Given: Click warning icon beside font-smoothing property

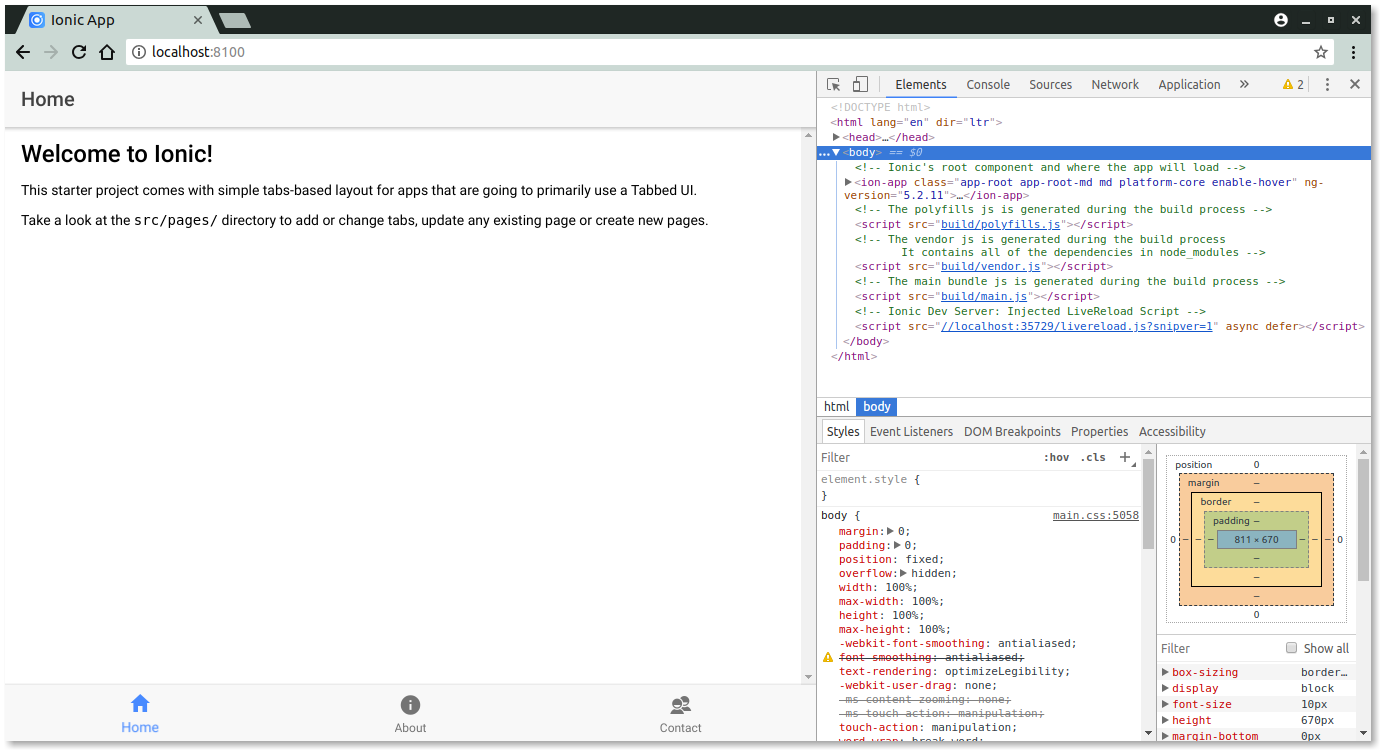Looking at the screenshot, I should point(828,657).
